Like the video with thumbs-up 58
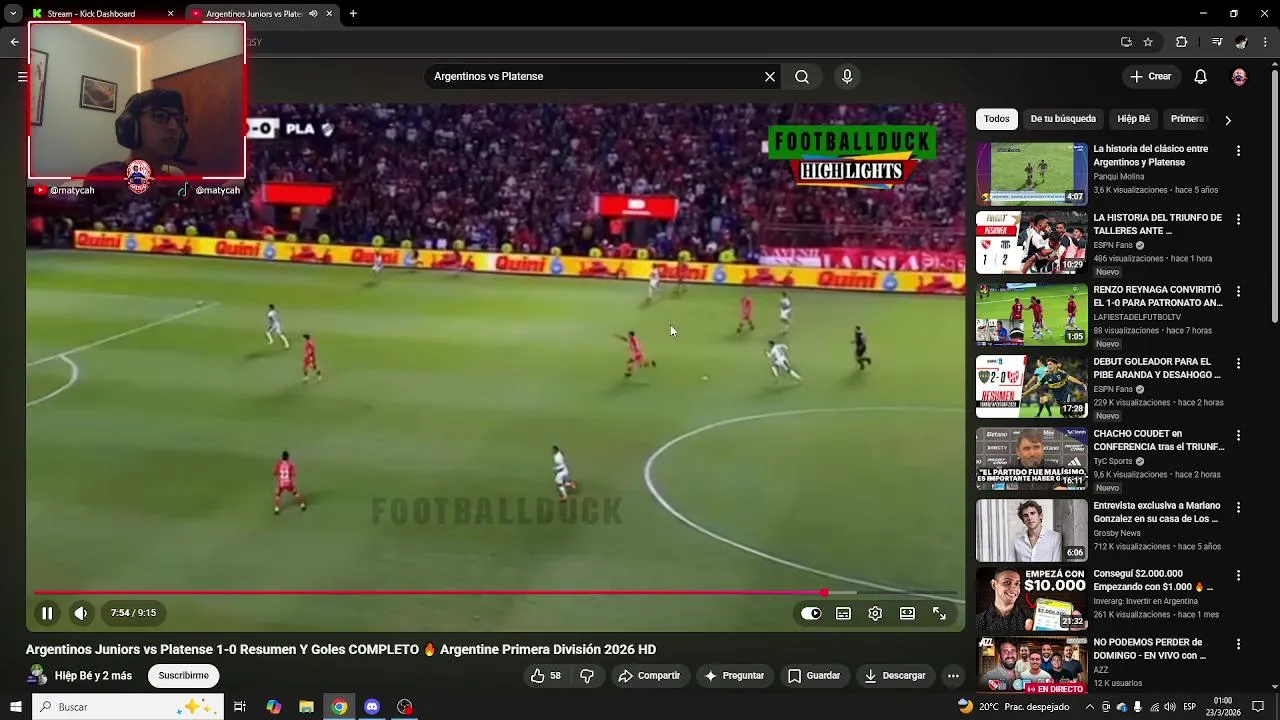This screenshot has width=1280, height=720. 546,676
